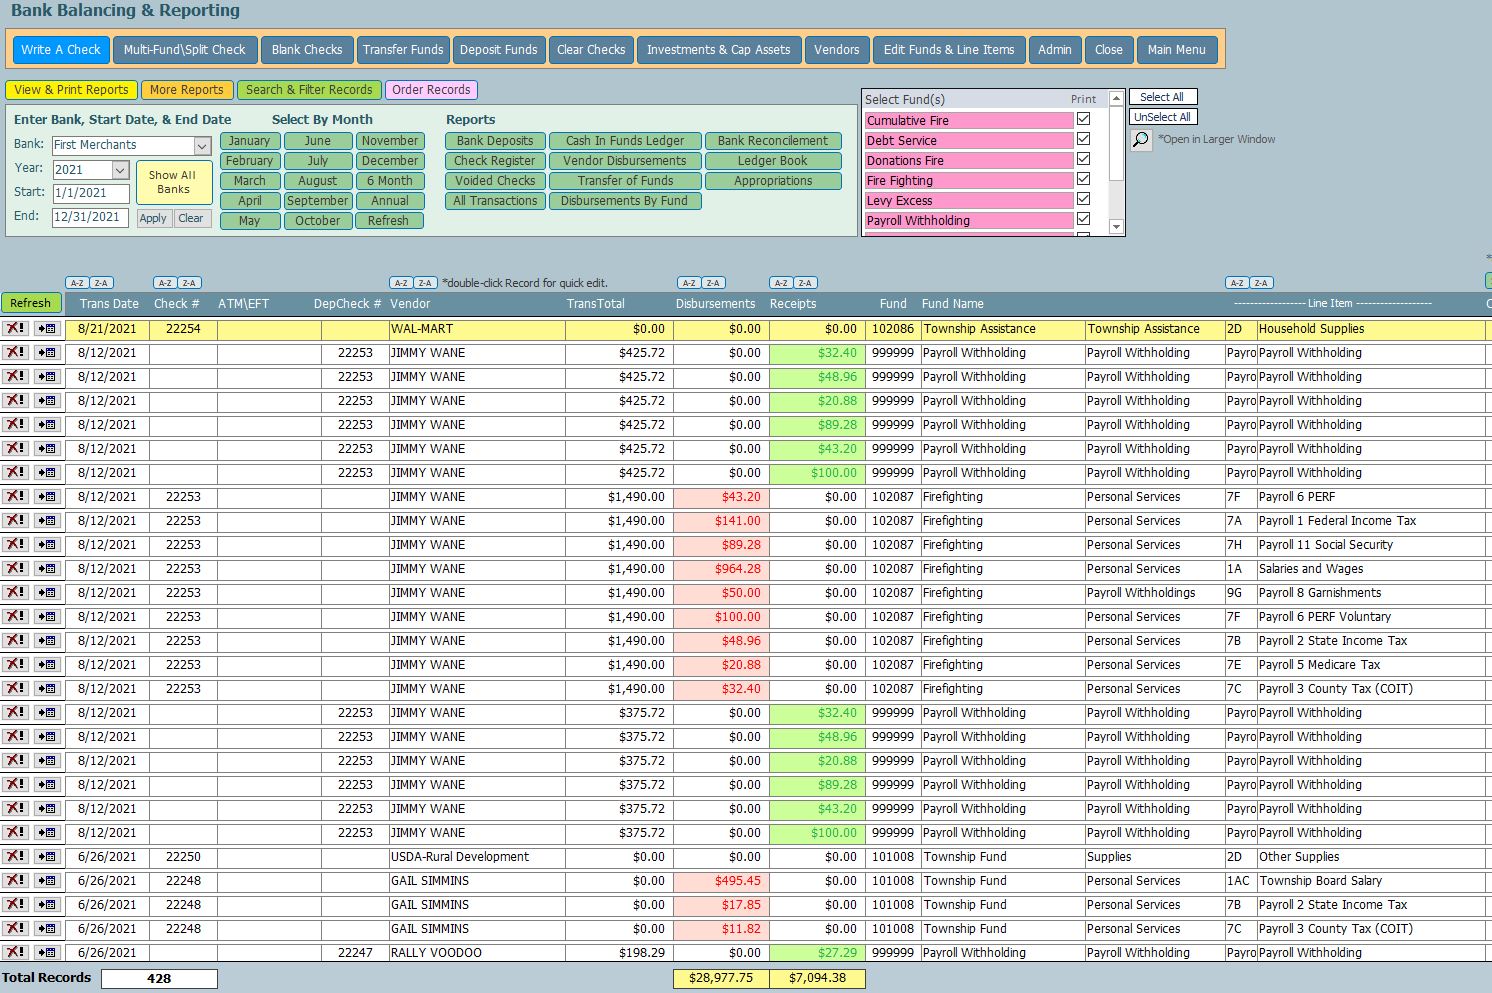Click the Start date input field
Screen dimensions: 1492x993
click(91, 193)
